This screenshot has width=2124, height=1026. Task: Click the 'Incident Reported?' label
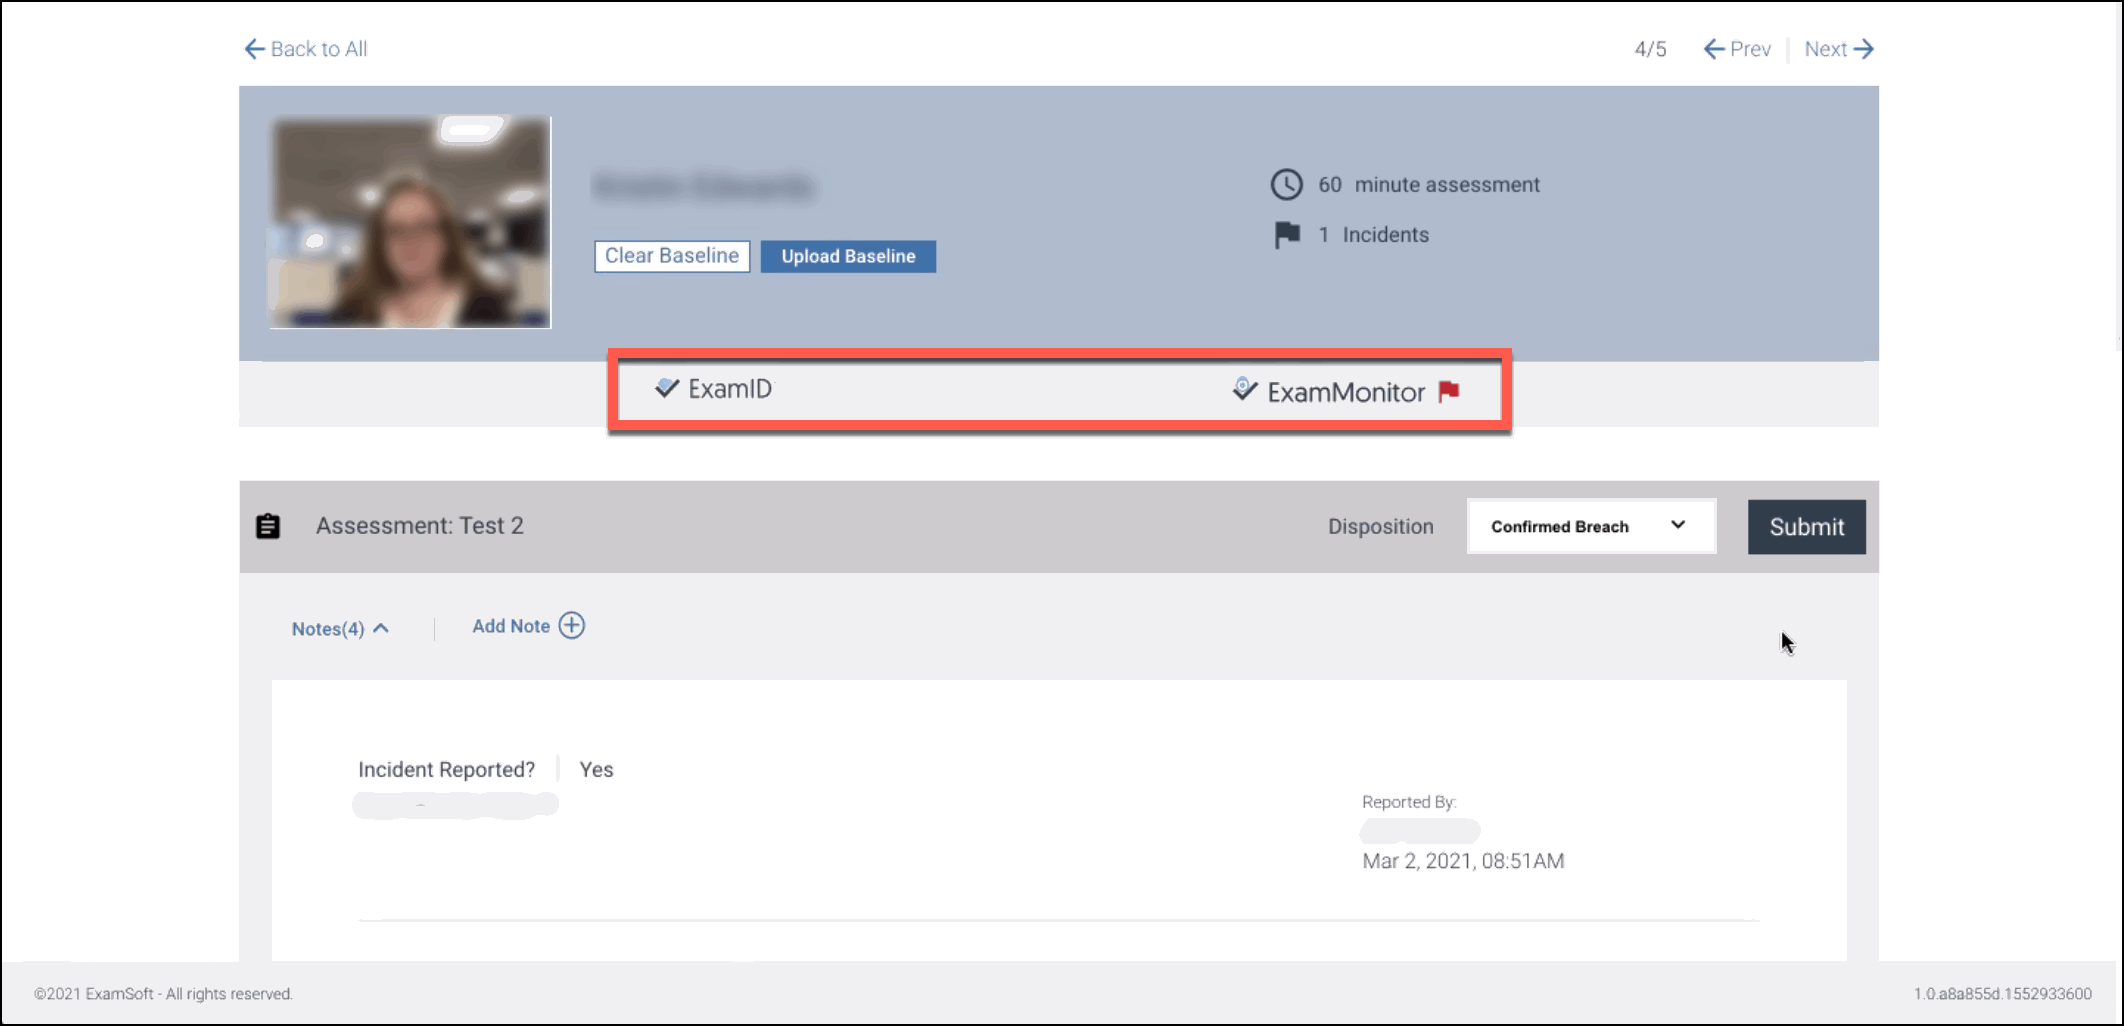[446, 770]
